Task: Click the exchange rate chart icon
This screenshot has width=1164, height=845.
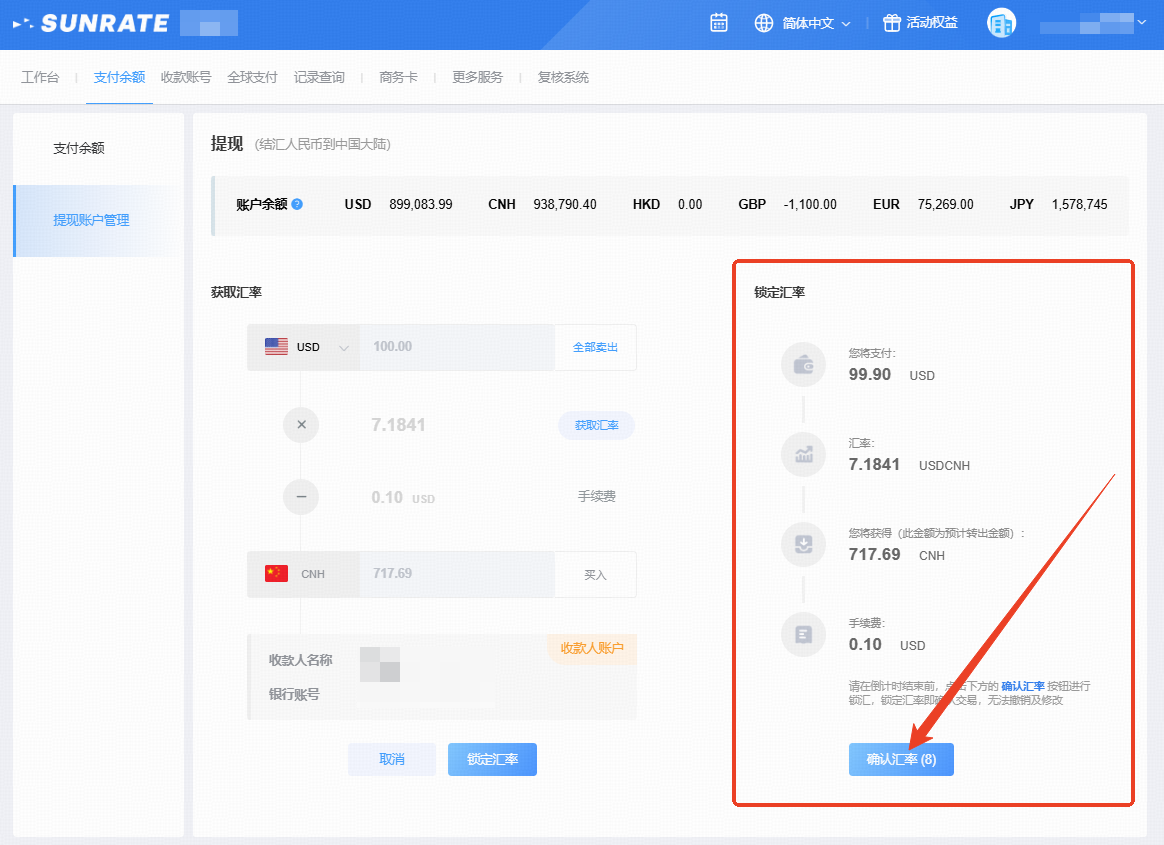Action: pos(803,455)
